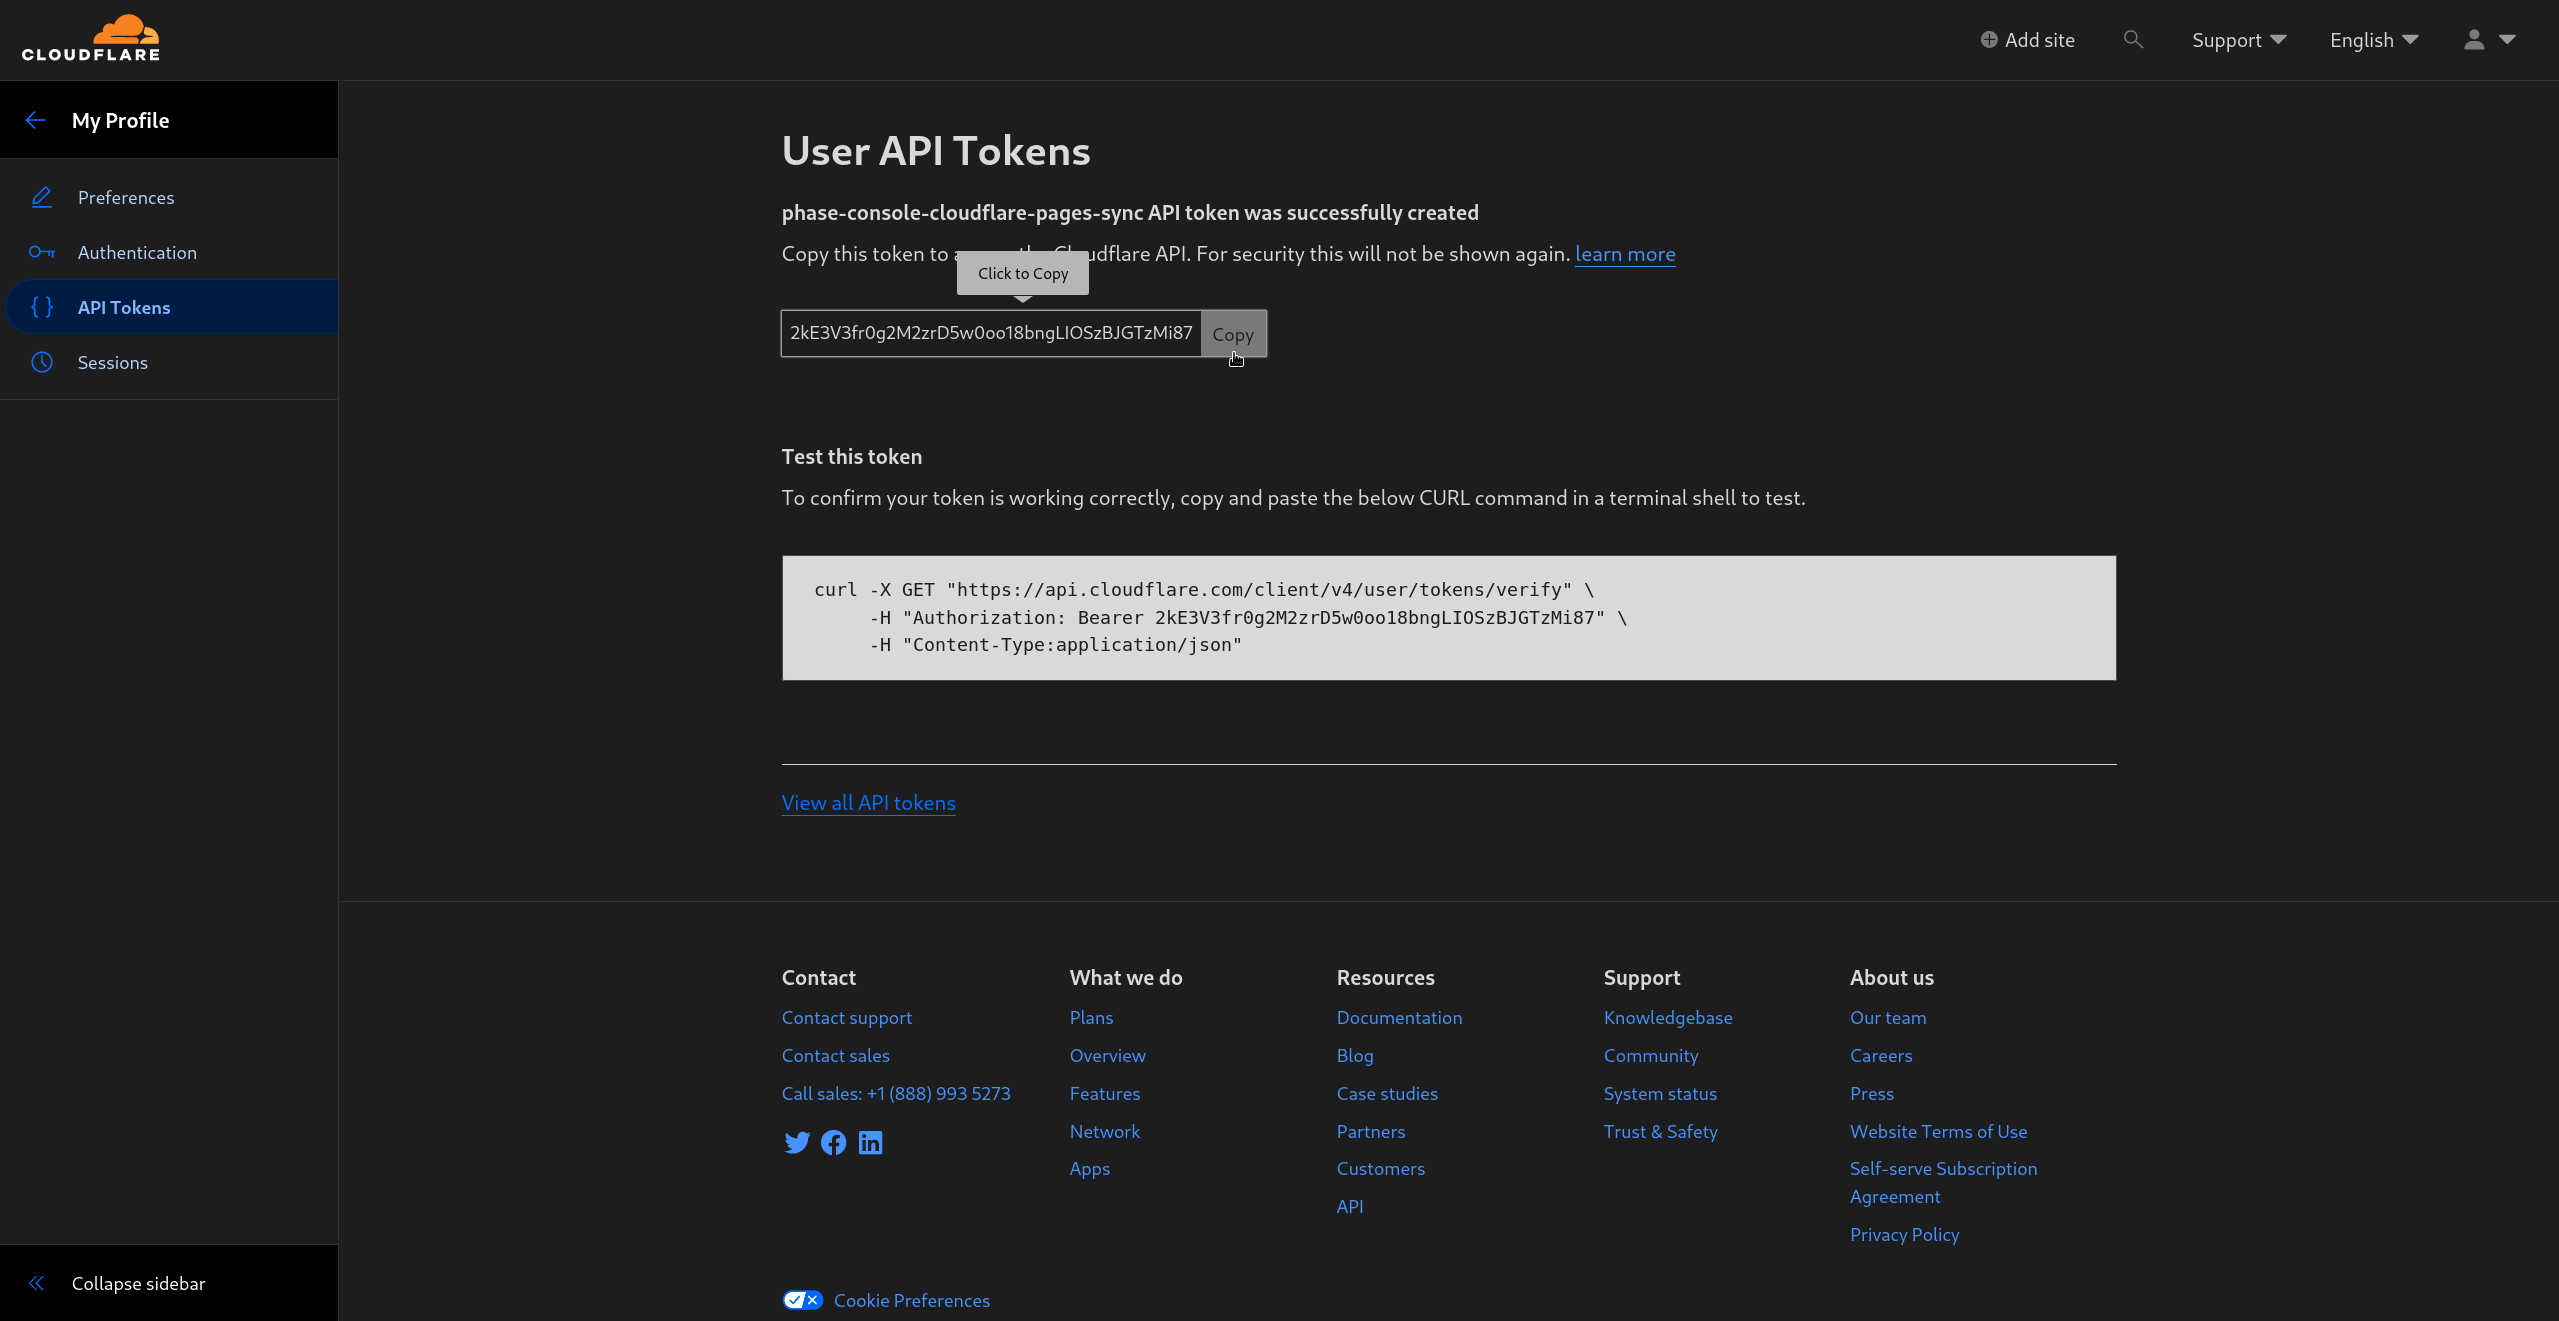Click the Cloudflare logo

91,38
